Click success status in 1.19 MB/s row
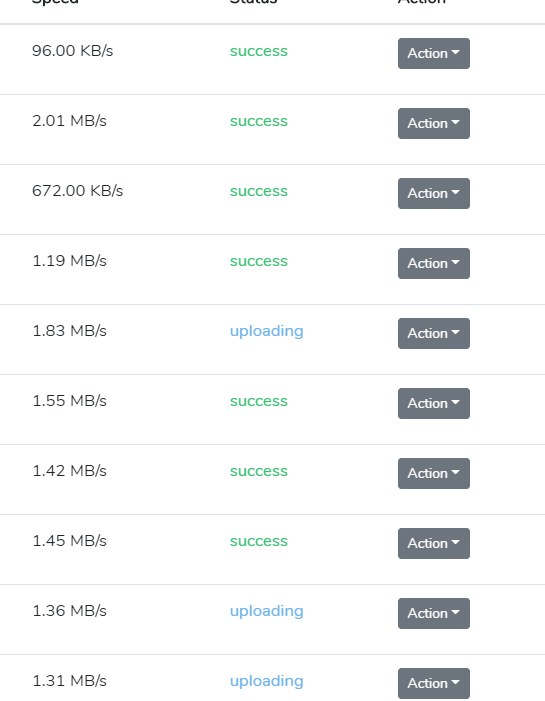The image size is (545, 701). click(259, 261)
